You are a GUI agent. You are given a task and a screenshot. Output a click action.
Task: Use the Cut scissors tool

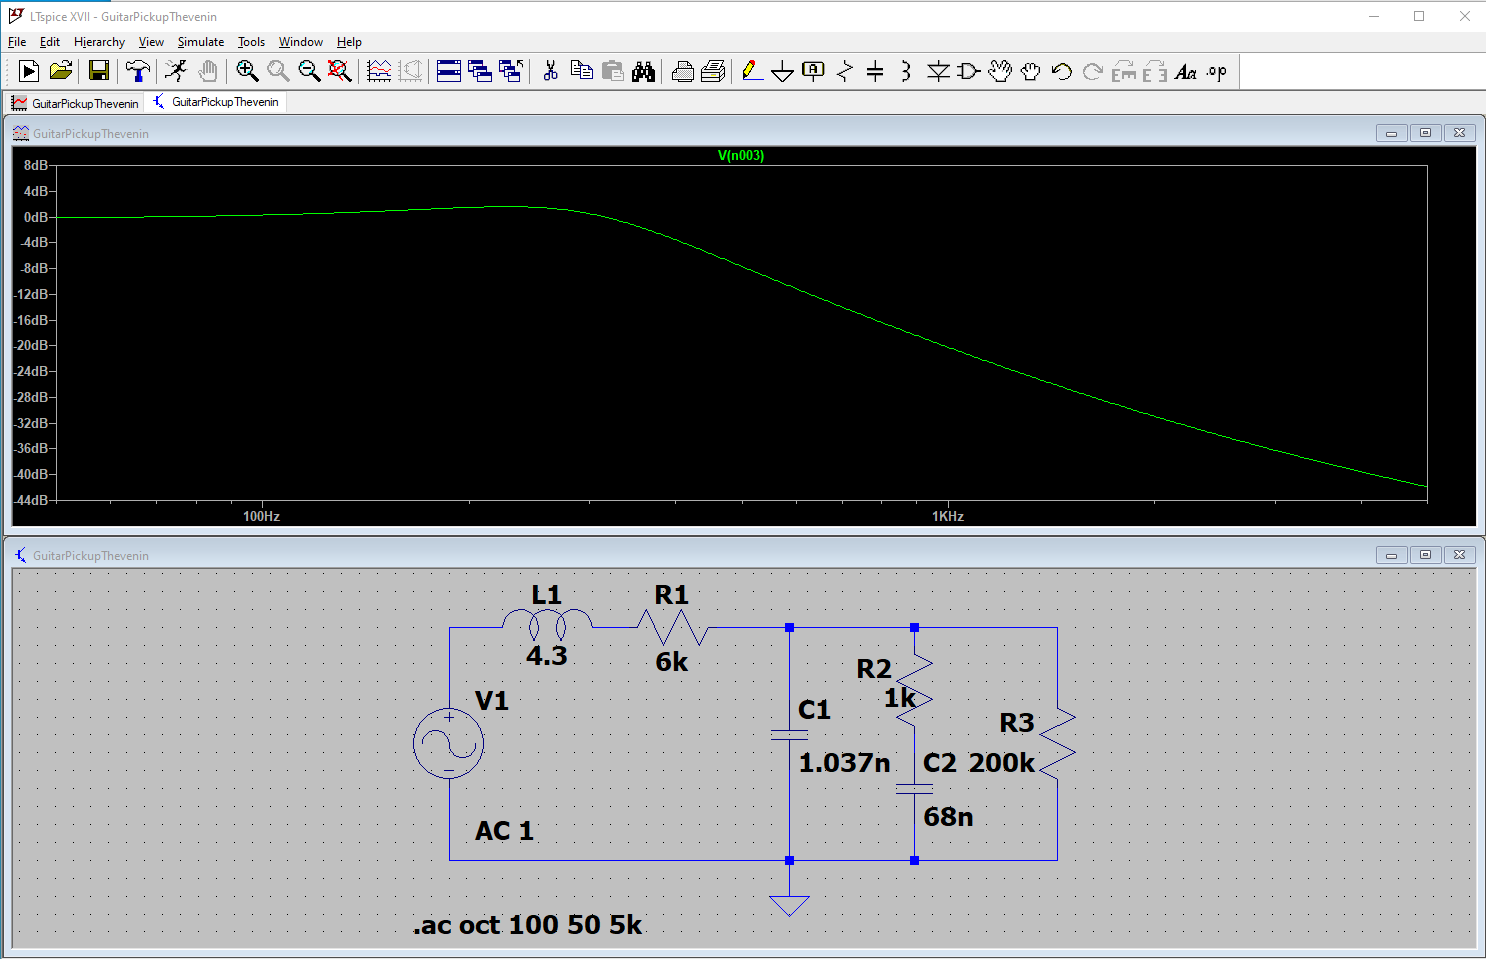[x=550, y=71]
